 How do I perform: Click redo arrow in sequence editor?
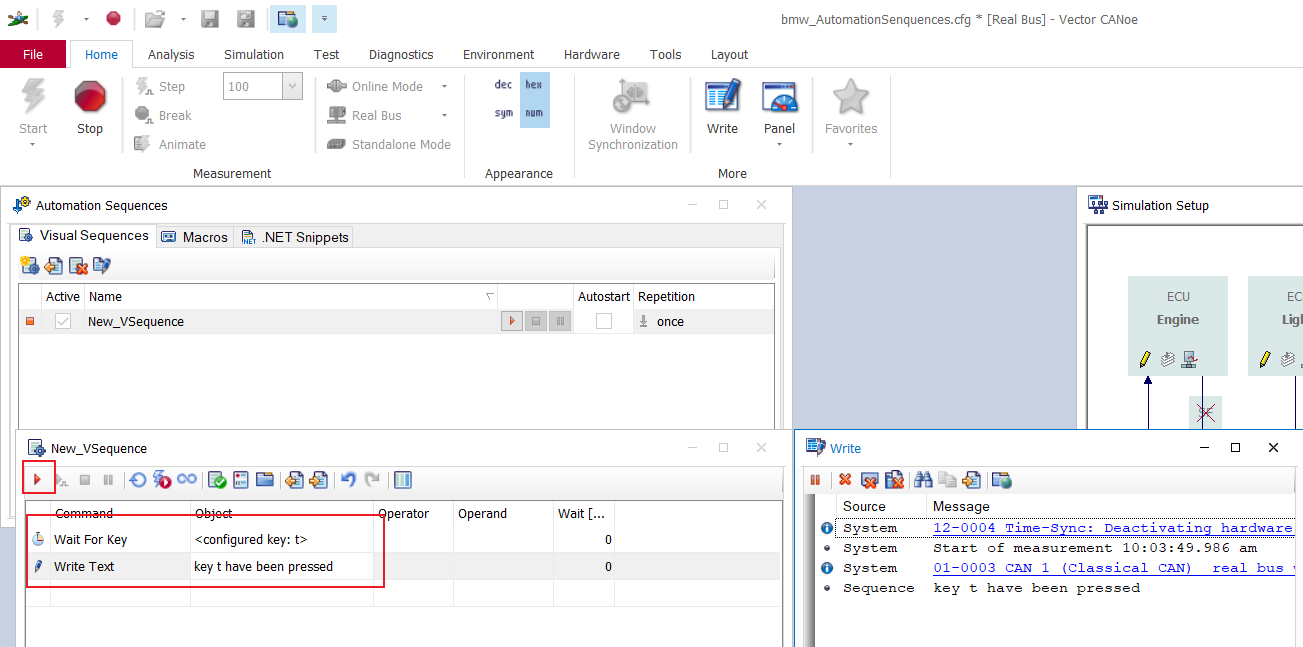tap(372, 480)
